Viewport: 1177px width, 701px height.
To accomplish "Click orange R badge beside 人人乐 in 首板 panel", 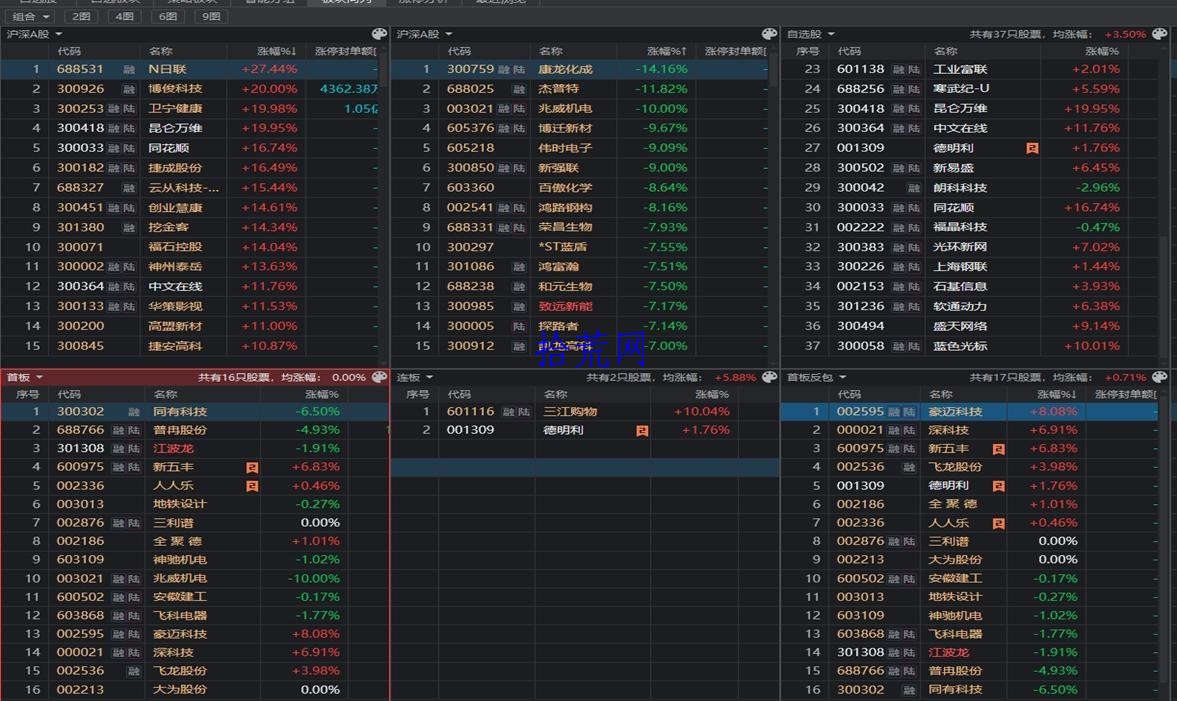I will (x=252, y=486).
